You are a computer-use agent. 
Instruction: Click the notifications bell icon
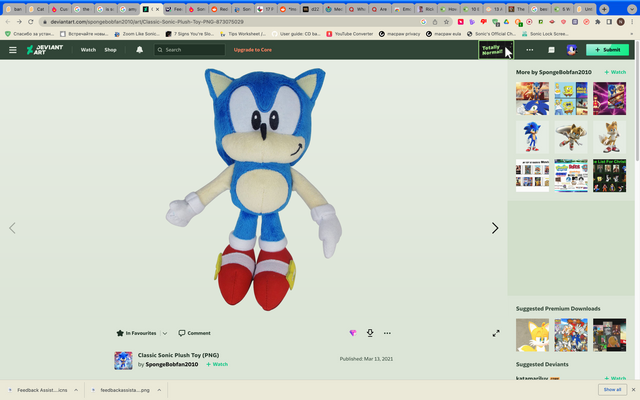point(139,49)
